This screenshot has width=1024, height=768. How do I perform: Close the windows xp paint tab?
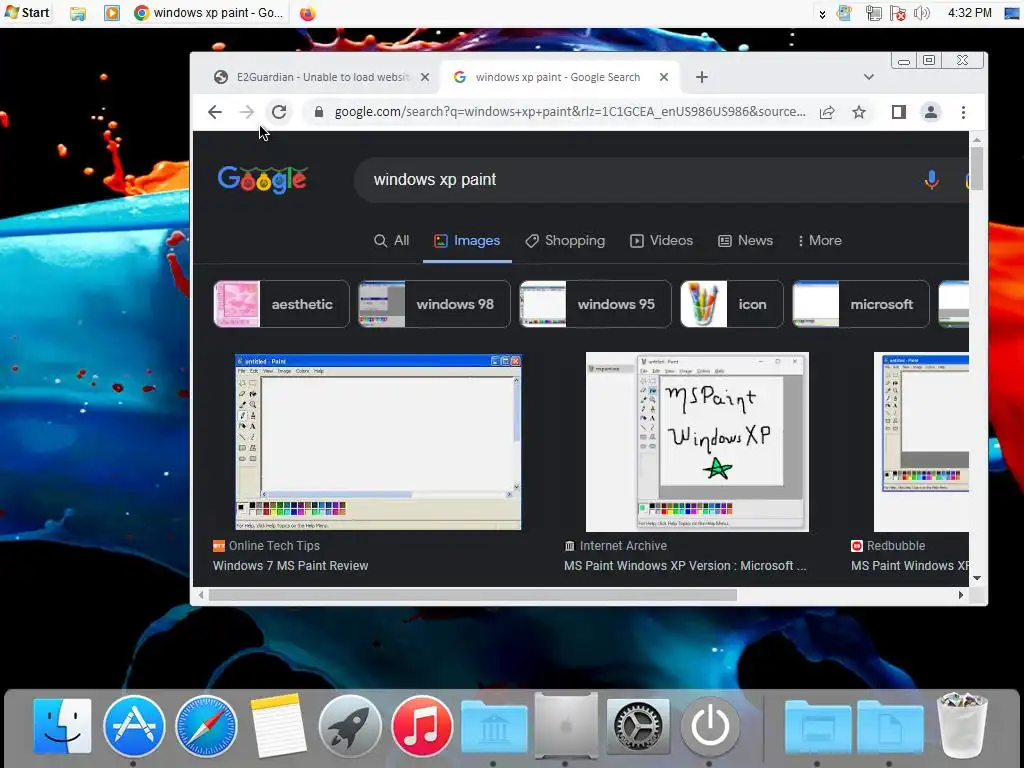(x=664, y=77)
